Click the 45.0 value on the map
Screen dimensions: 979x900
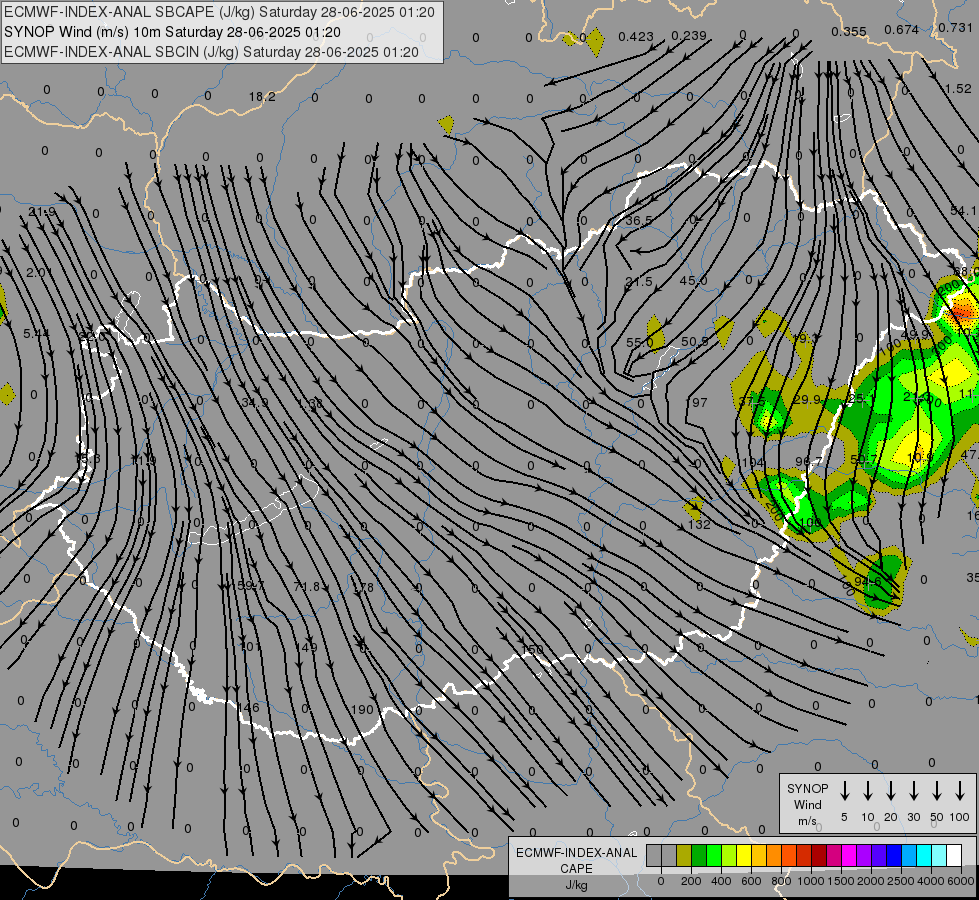pyautogui.click(x=693, y=281)
